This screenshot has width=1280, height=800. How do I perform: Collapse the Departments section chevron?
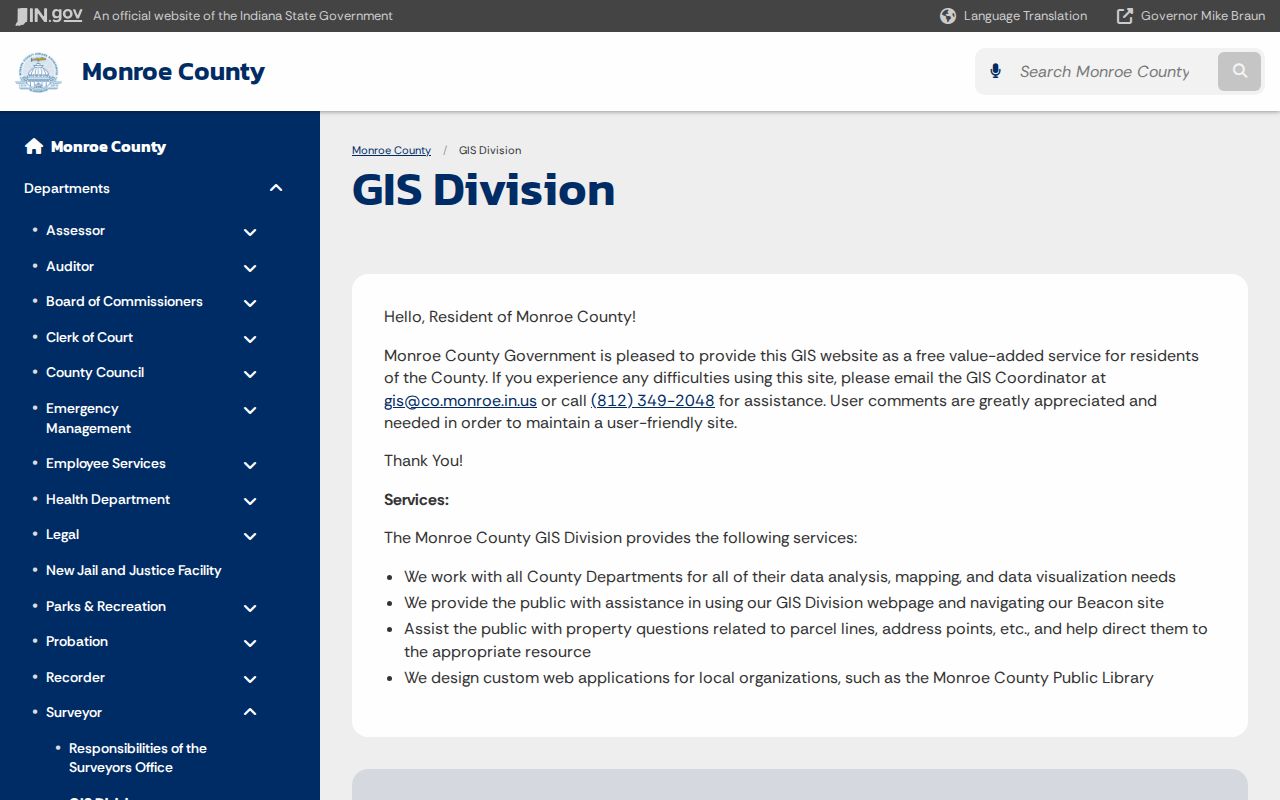(x=276, y=188)
